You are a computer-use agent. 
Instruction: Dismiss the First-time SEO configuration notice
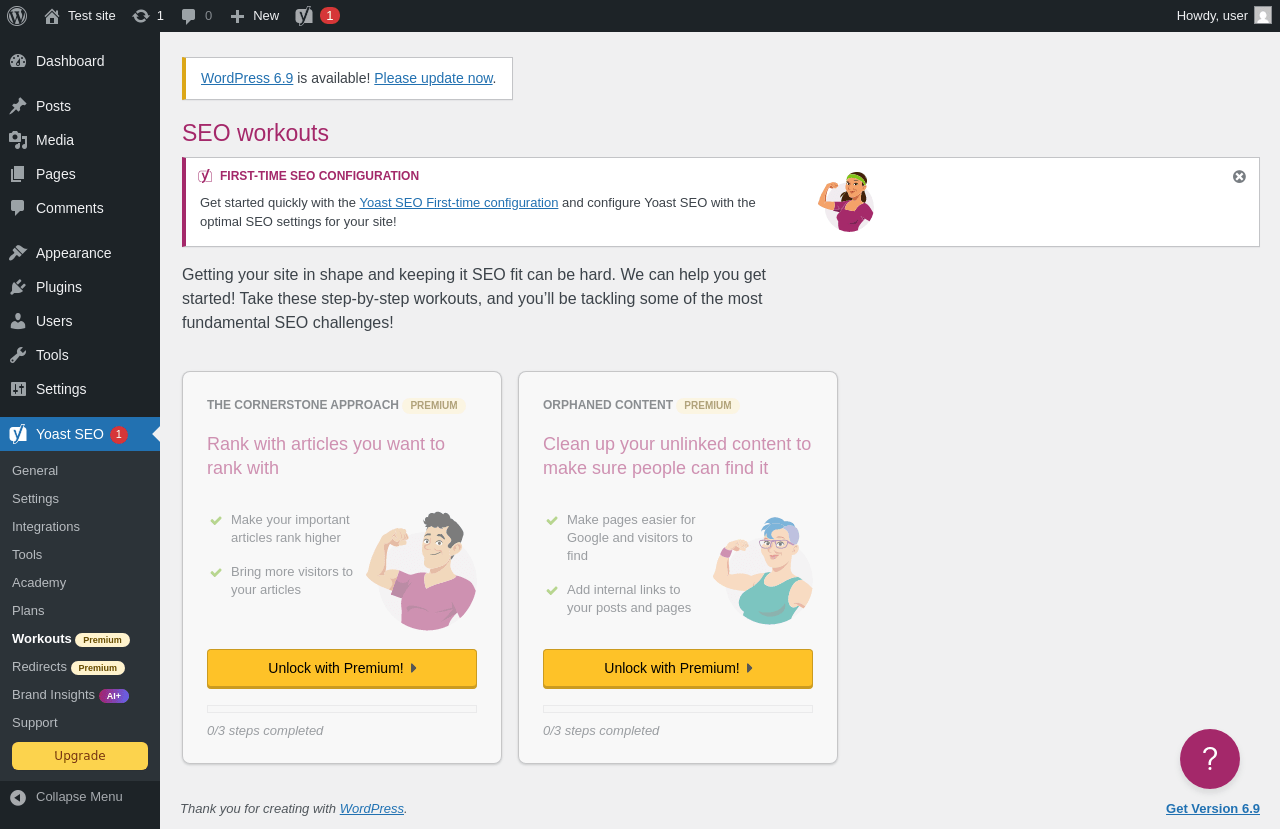tap(1239, 176)
